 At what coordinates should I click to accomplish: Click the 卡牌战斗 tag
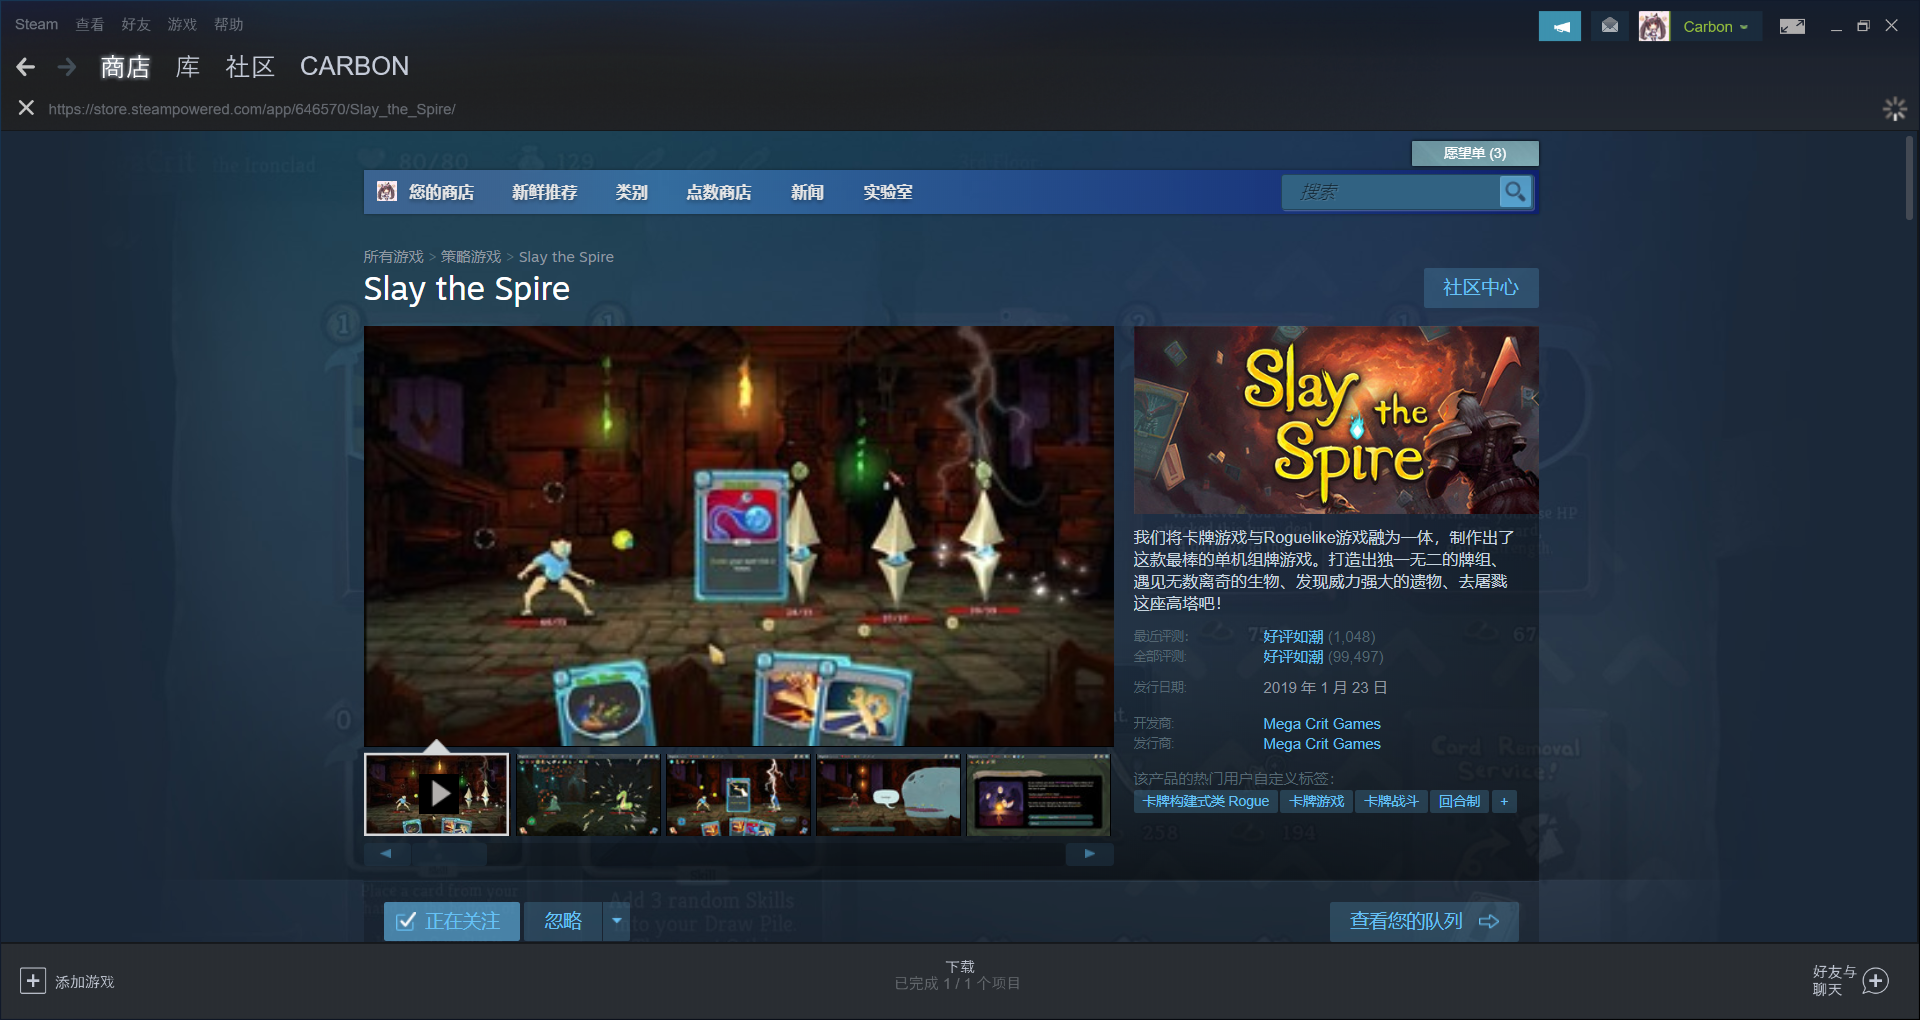pyautogui.click(x=1392, y=802)
